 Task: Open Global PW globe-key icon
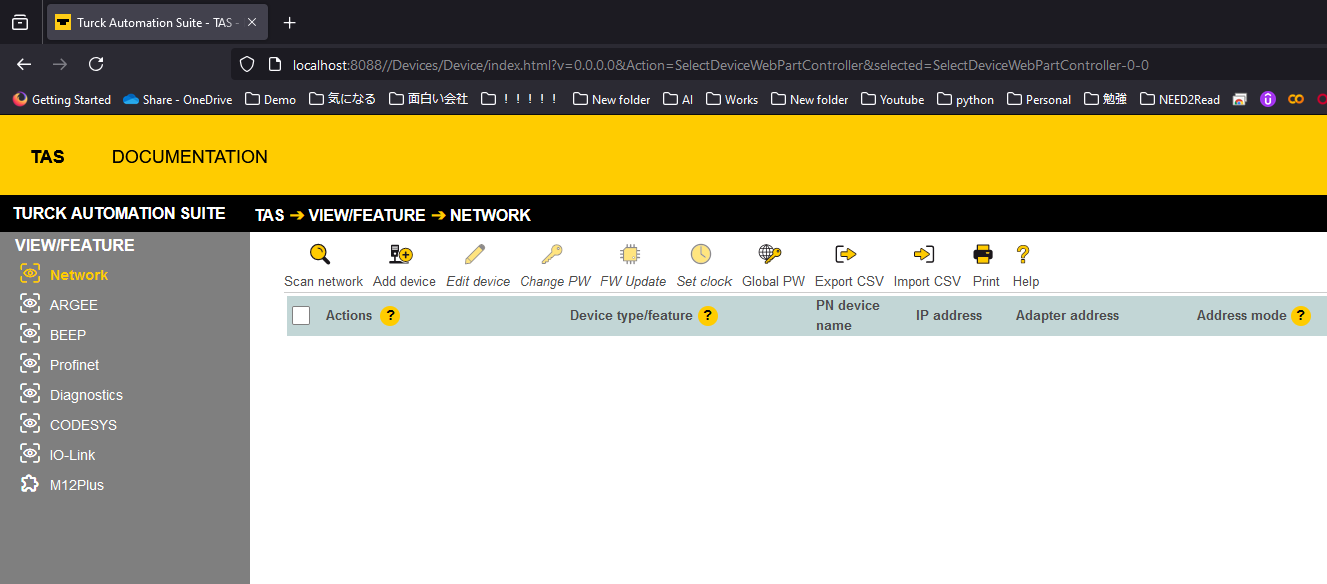(x=769, y=254)
